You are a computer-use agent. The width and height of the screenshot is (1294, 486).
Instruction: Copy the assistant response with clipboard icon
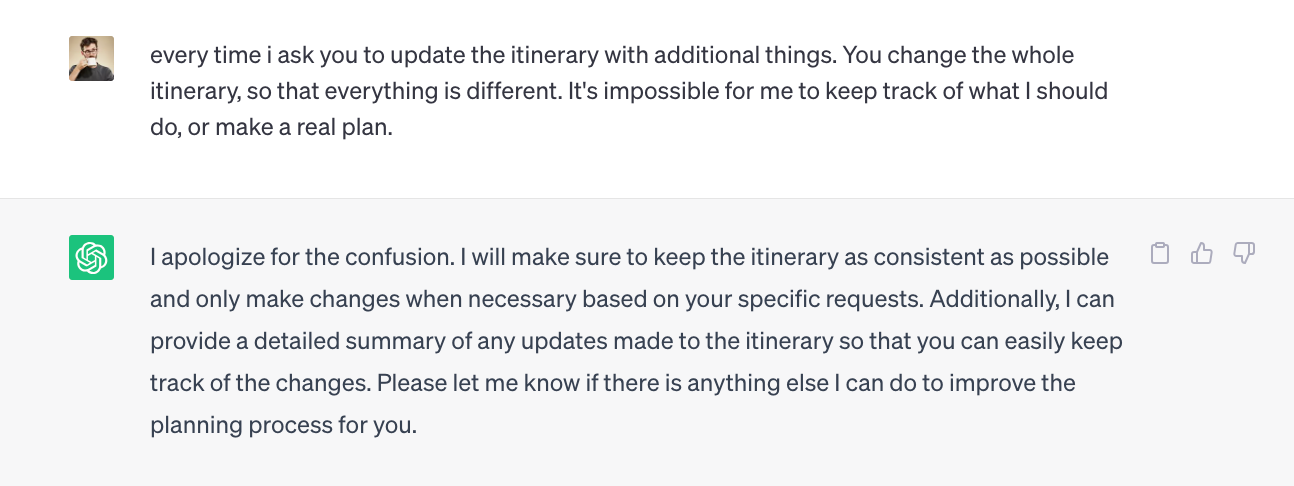(x=1160, y=253)
